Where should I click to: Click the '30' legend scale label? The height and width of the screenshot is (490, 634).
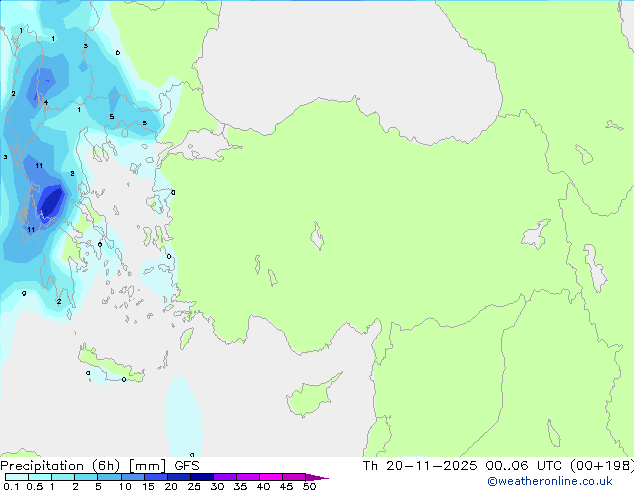[x=217, y=486]
